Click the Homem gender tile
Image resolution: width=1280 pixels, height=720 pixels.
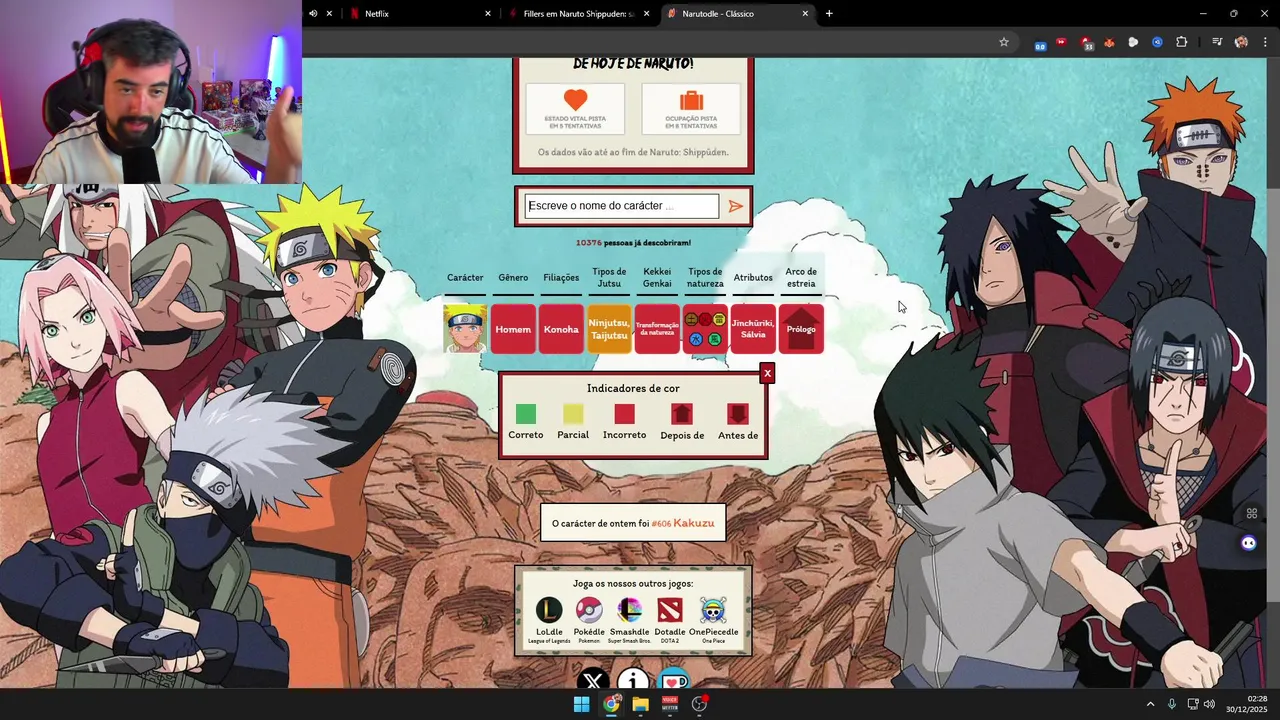click(513, 329)
